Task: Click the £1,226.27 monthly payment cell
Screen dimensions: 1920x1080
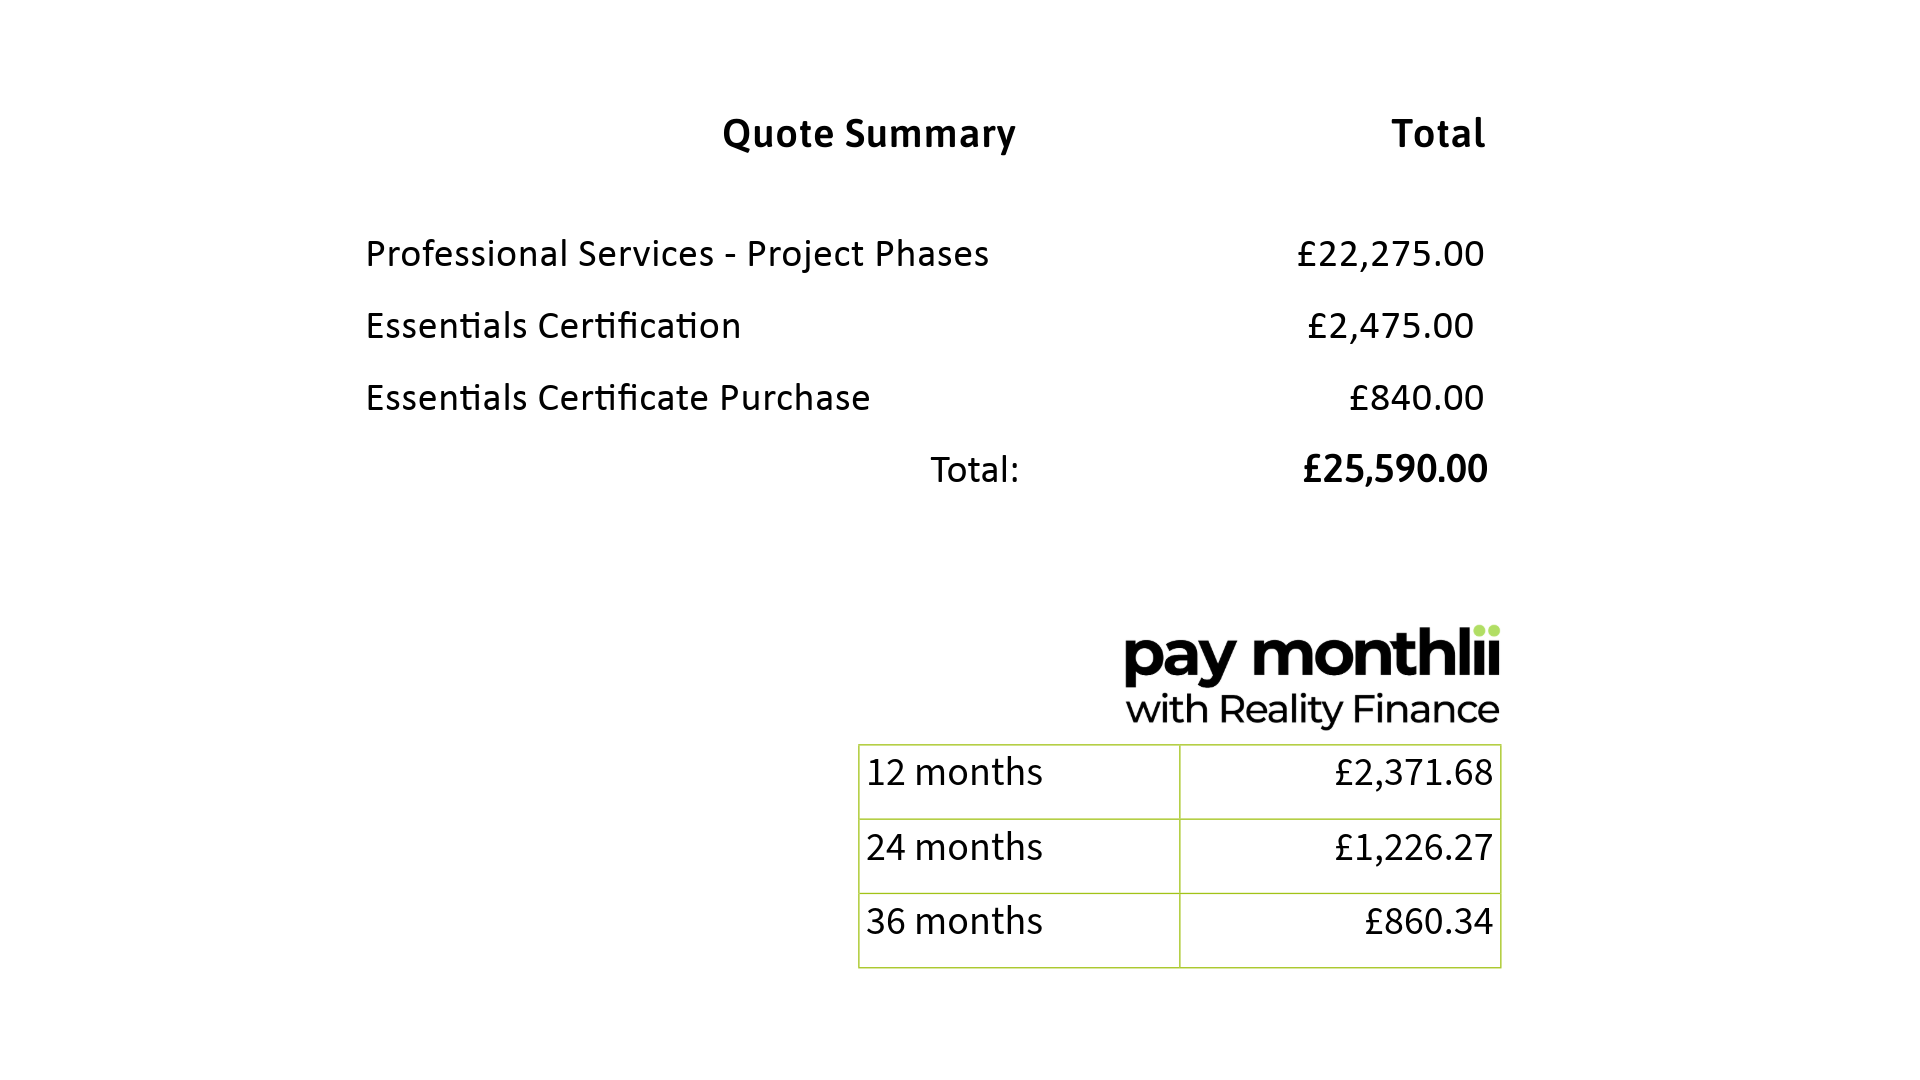Action: coord(1340,856)
